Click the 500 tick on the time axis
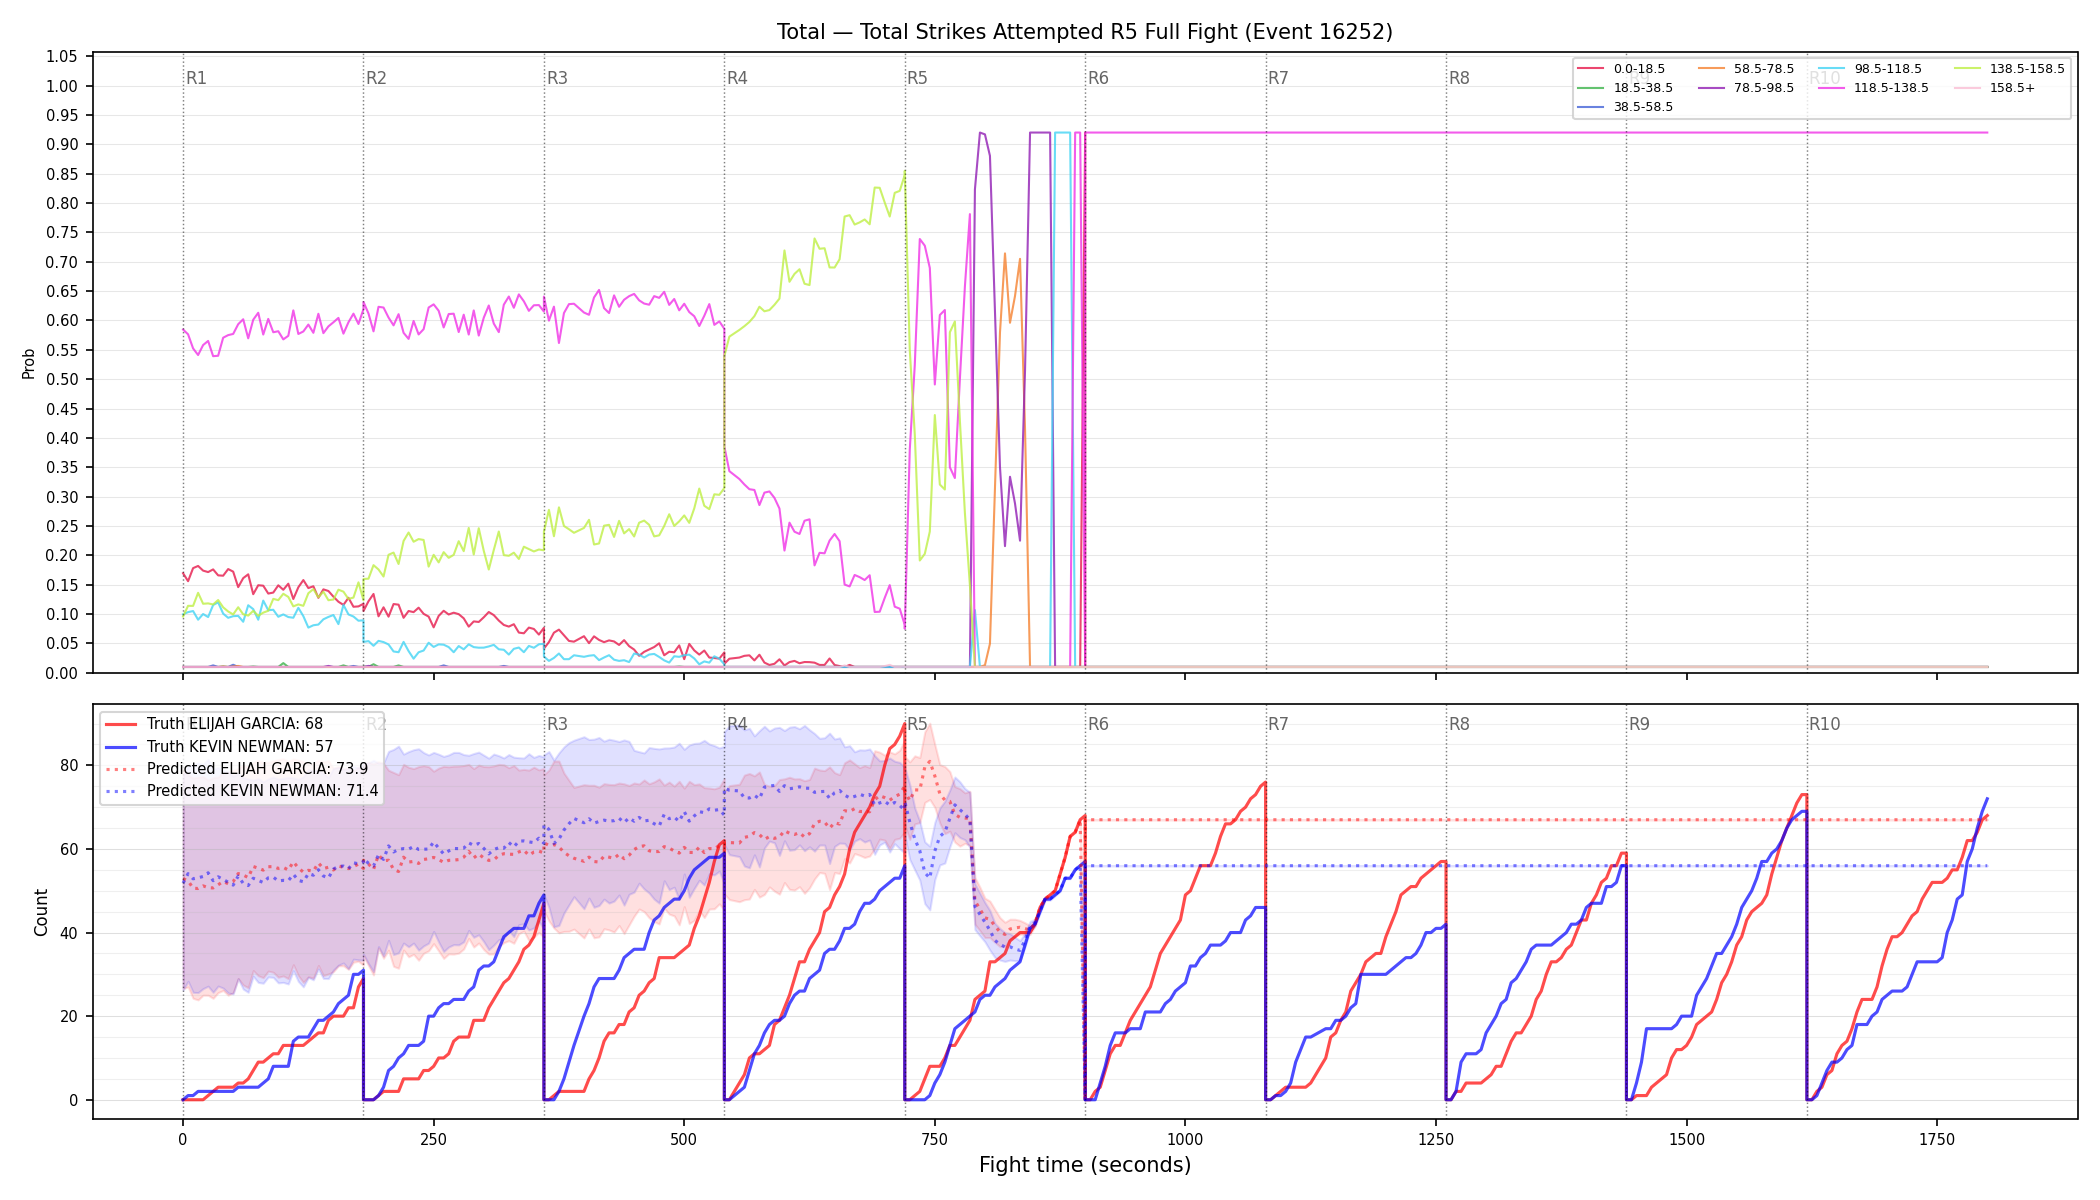 [684, 1139]
